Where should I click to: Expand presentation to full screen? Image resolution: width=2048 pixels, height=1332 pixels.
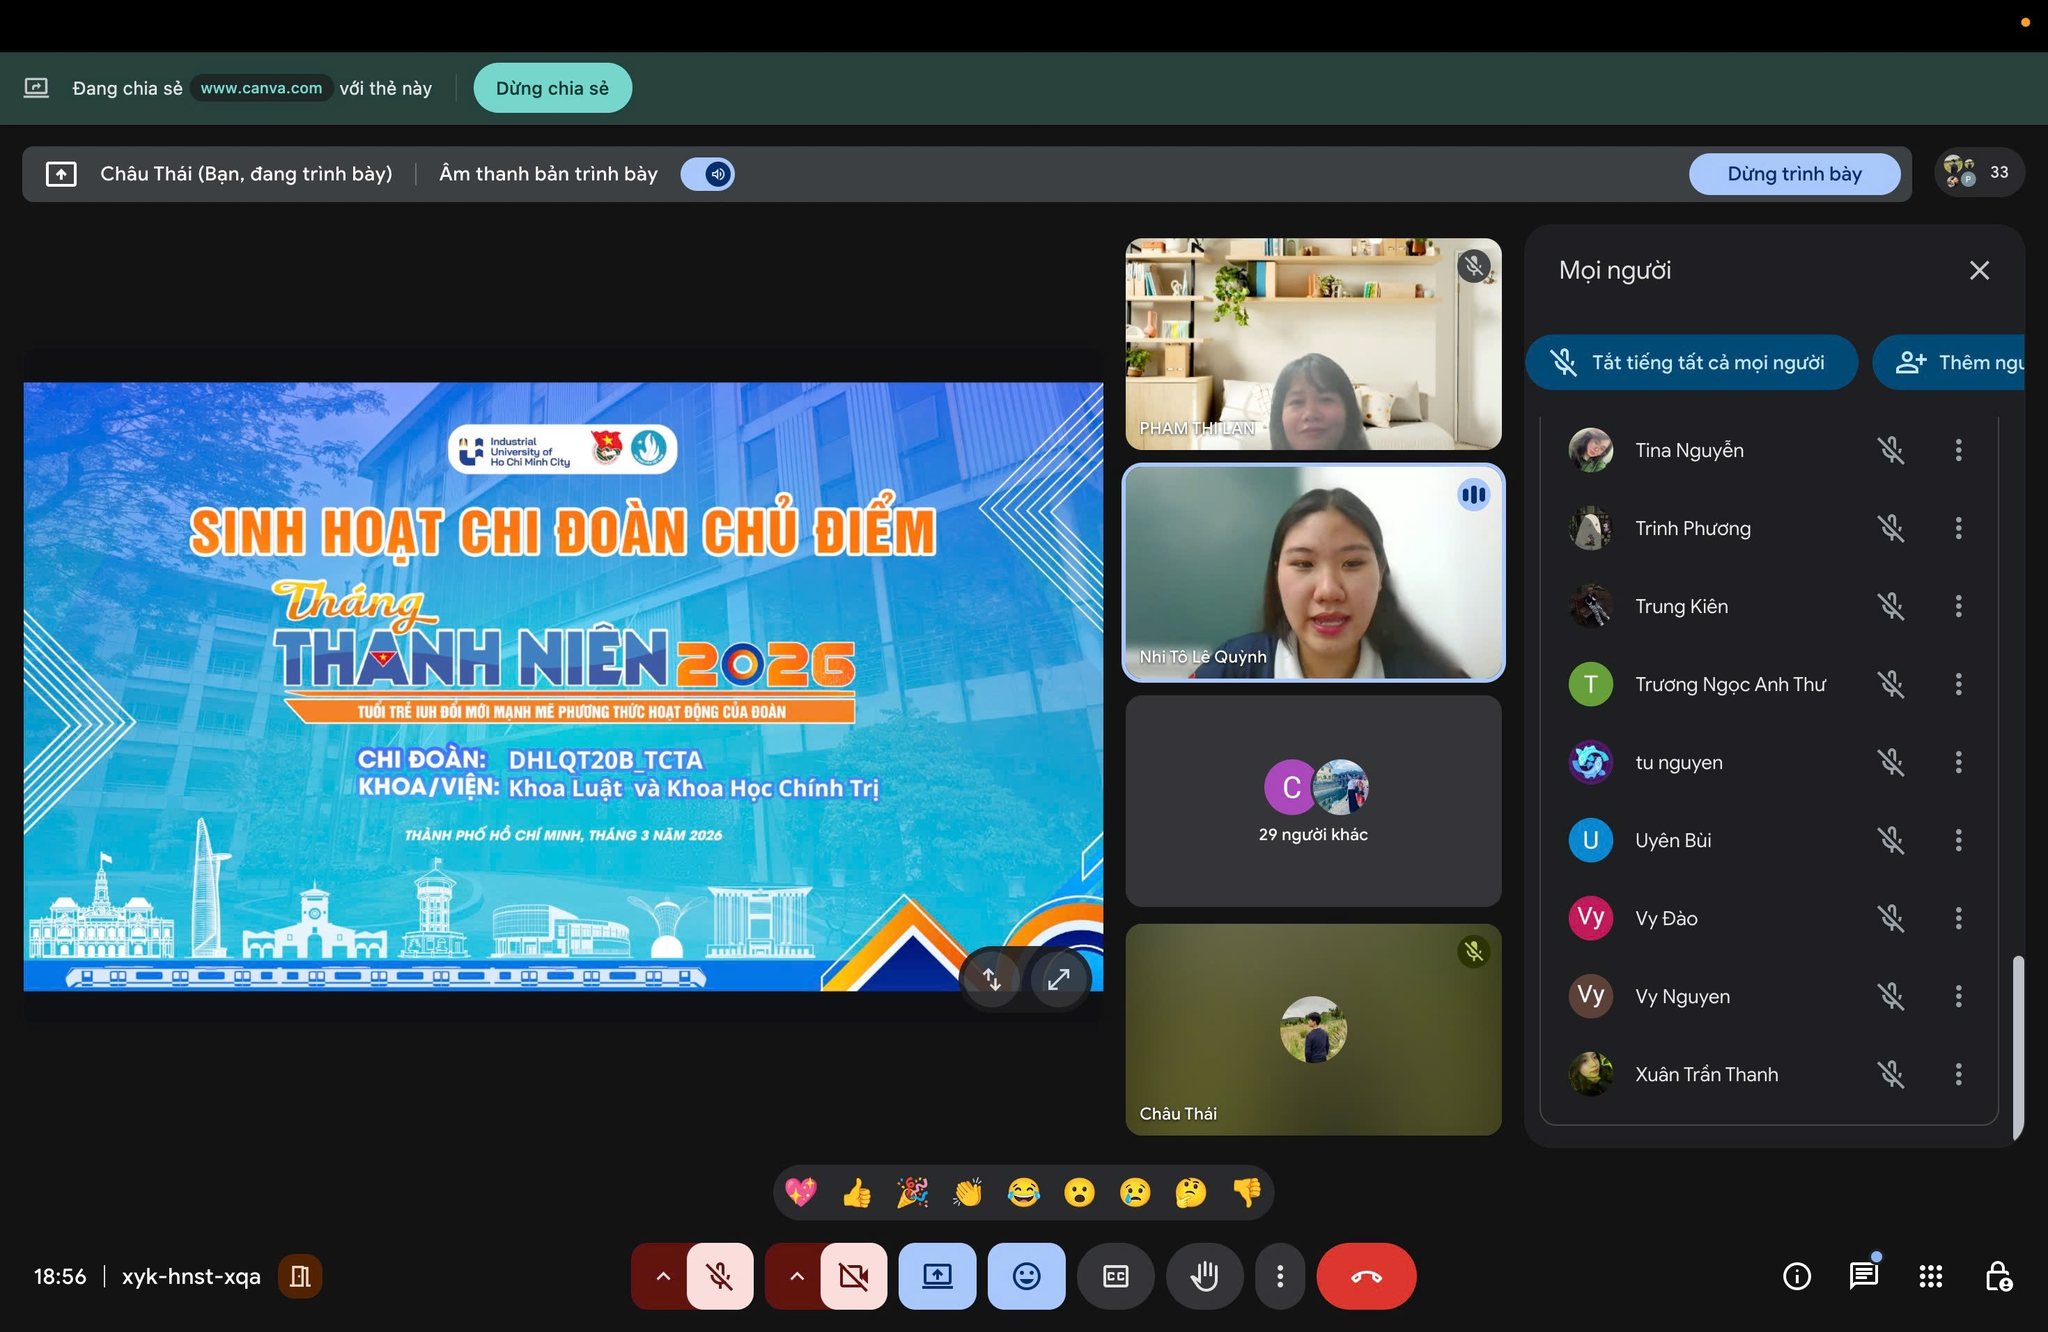[x=1058, y=979]
